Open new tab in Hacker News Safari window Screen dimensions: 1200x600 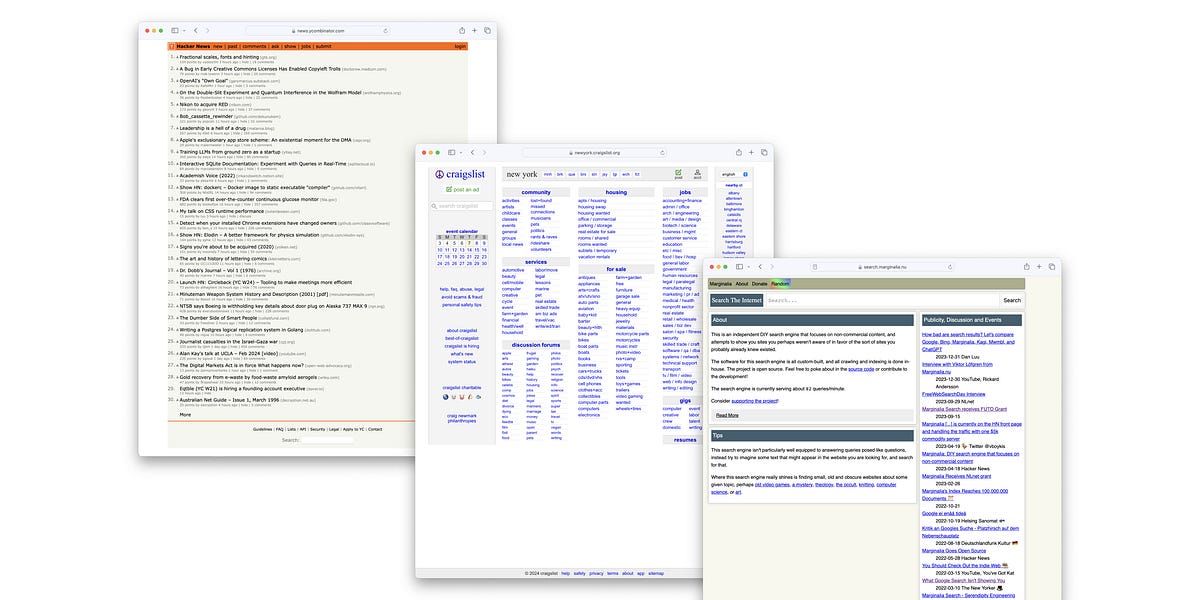[x=475, y=31]
